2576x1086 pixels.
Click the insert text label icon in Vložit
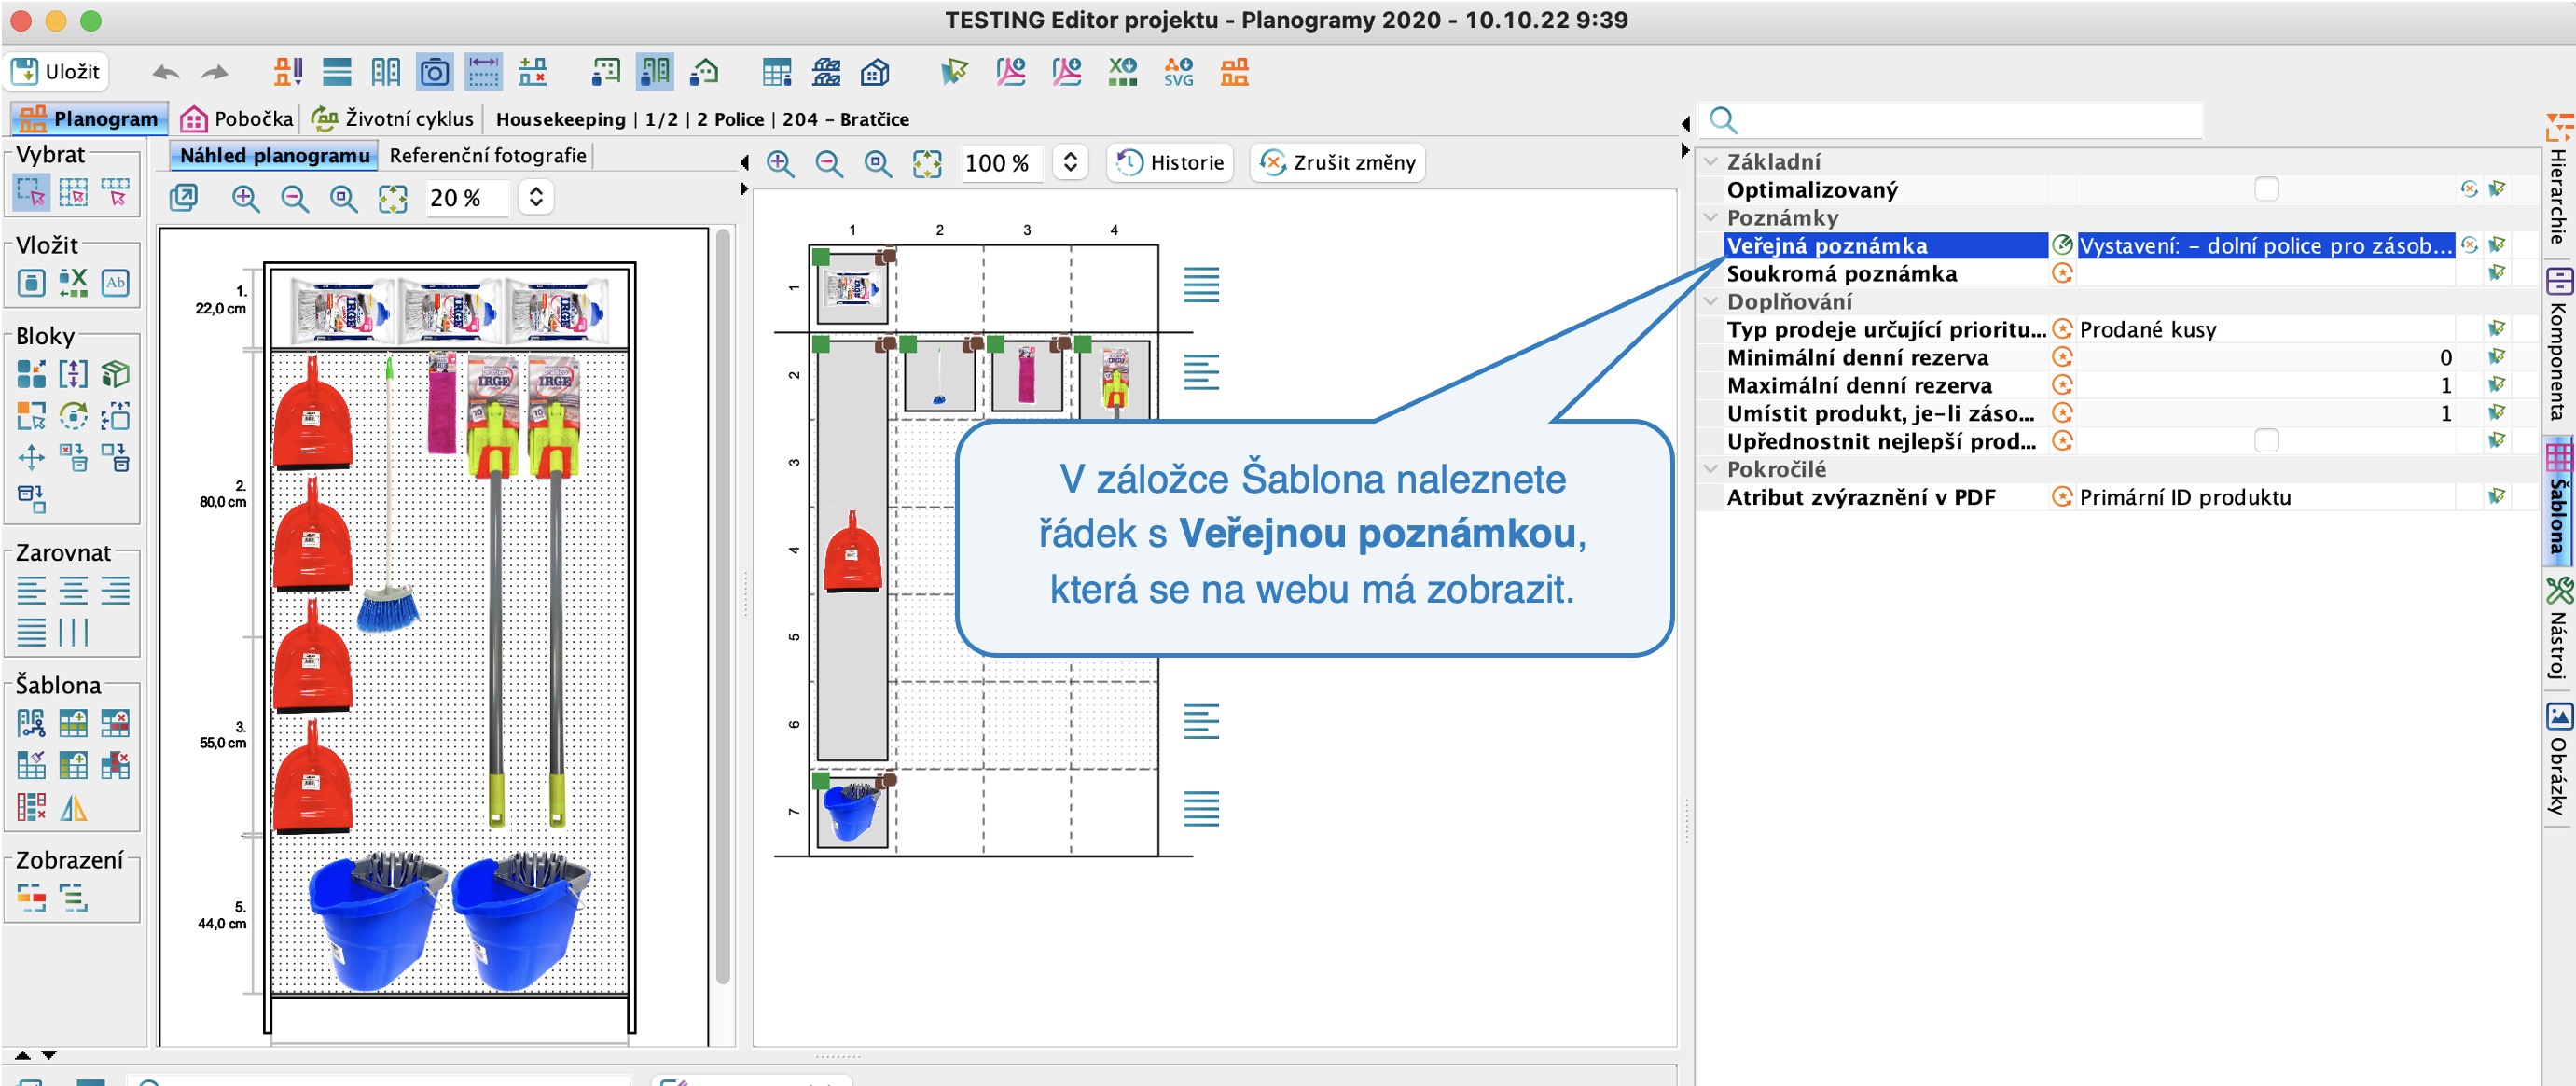(115, 283)
